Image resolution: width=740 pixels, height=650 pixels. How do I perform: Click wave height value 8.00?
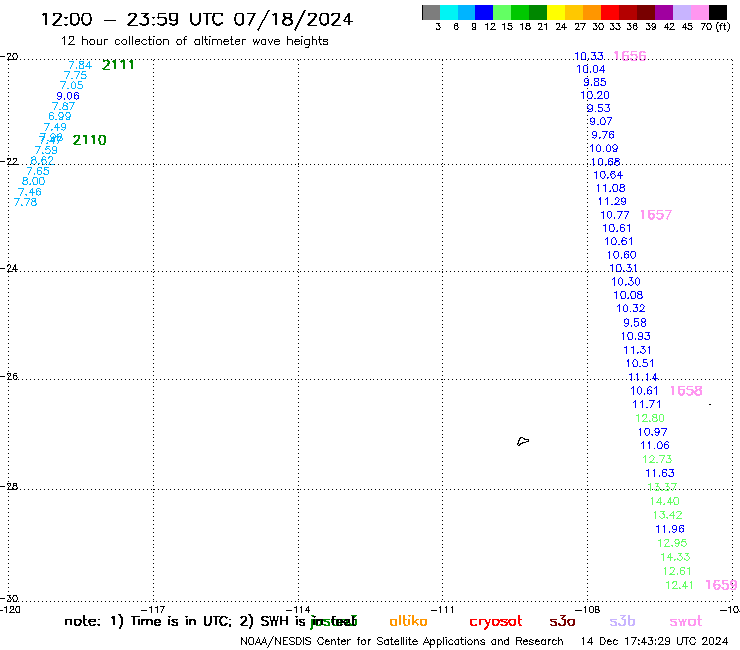[34, 181]
